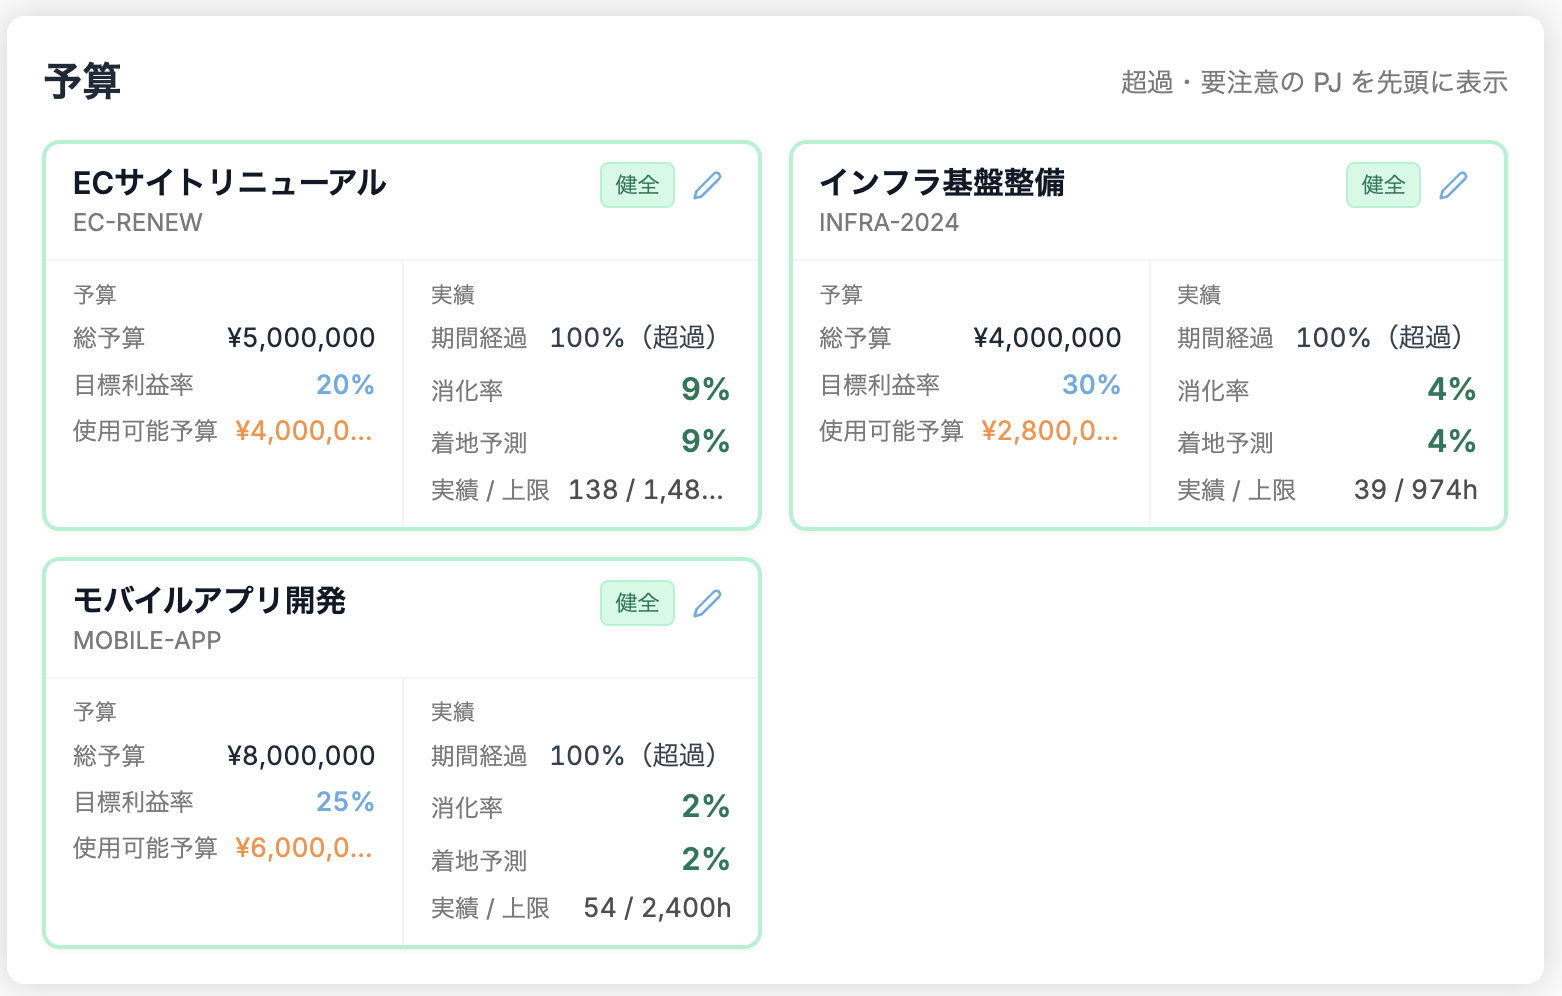Click total budget ¥8,000,000

pos(301,756)
